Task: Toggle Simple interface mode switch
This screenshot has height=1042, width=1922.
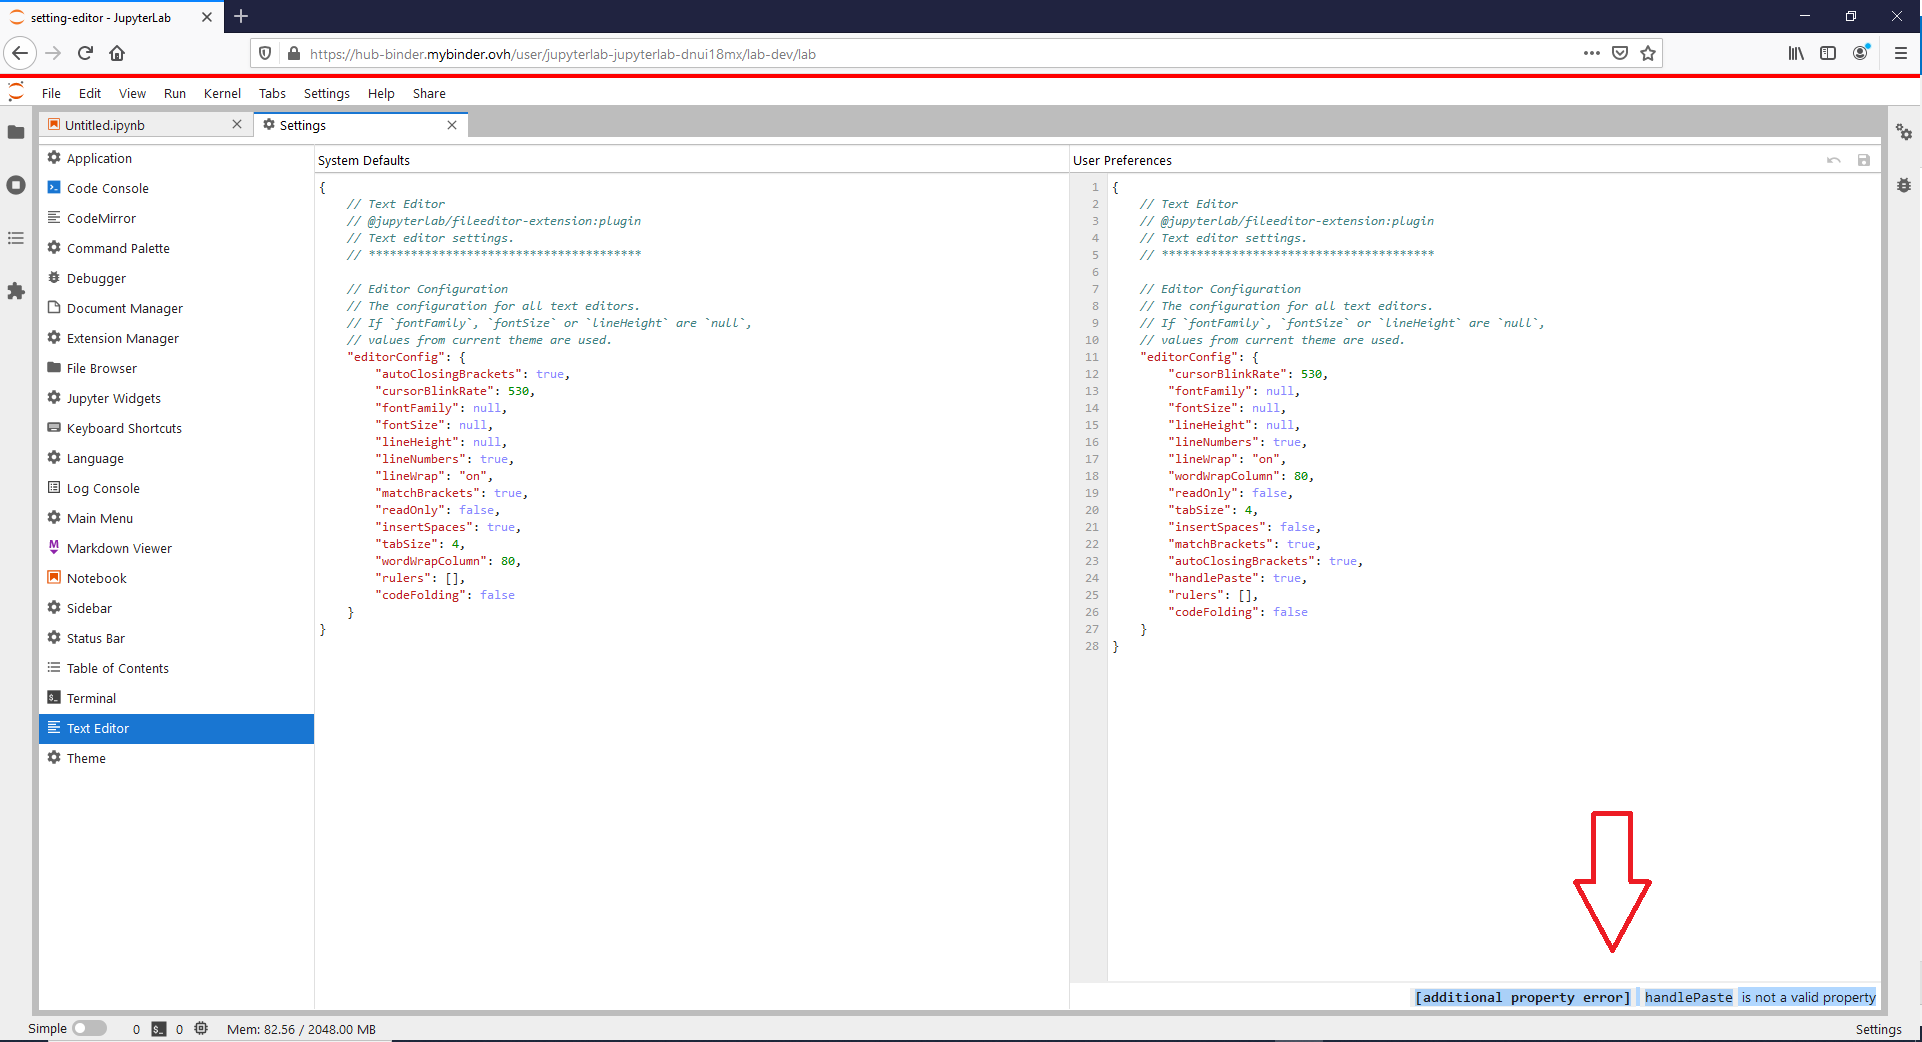Action: coord(89,1029)
